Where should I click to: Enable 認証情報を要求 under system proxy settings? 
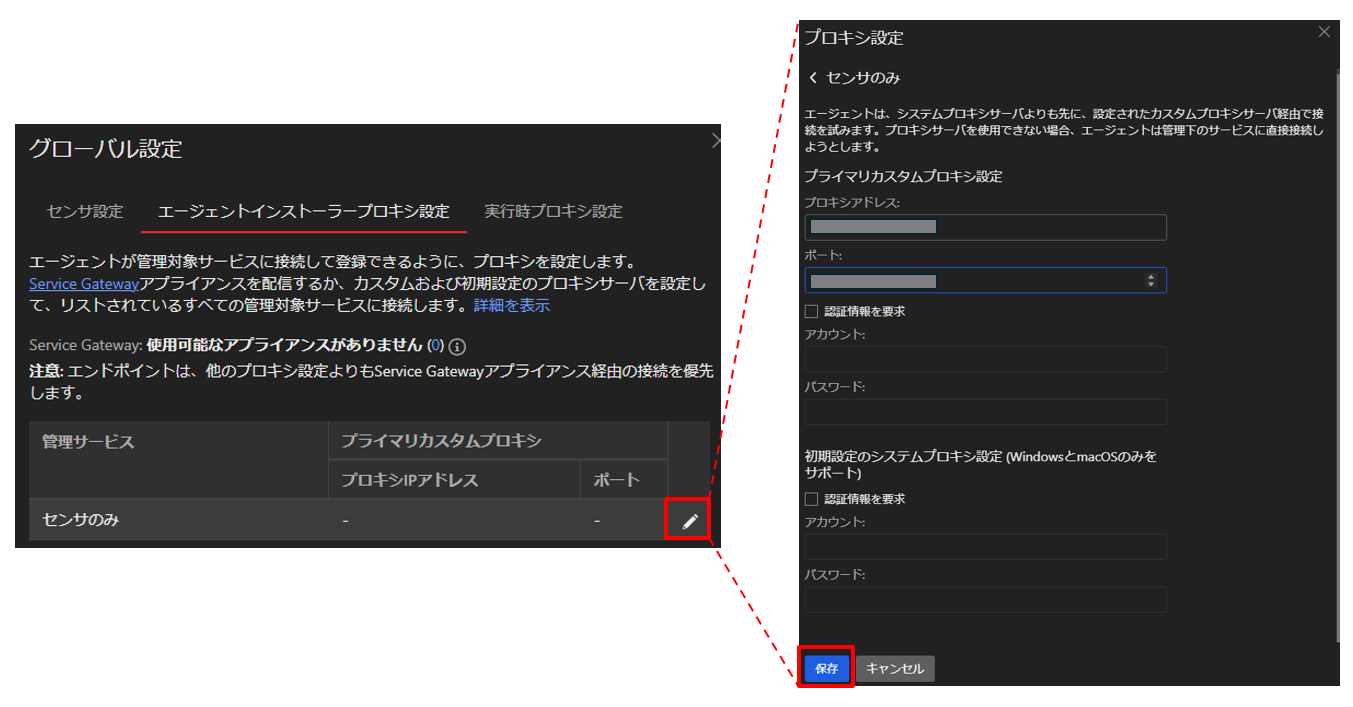(811, 499)
